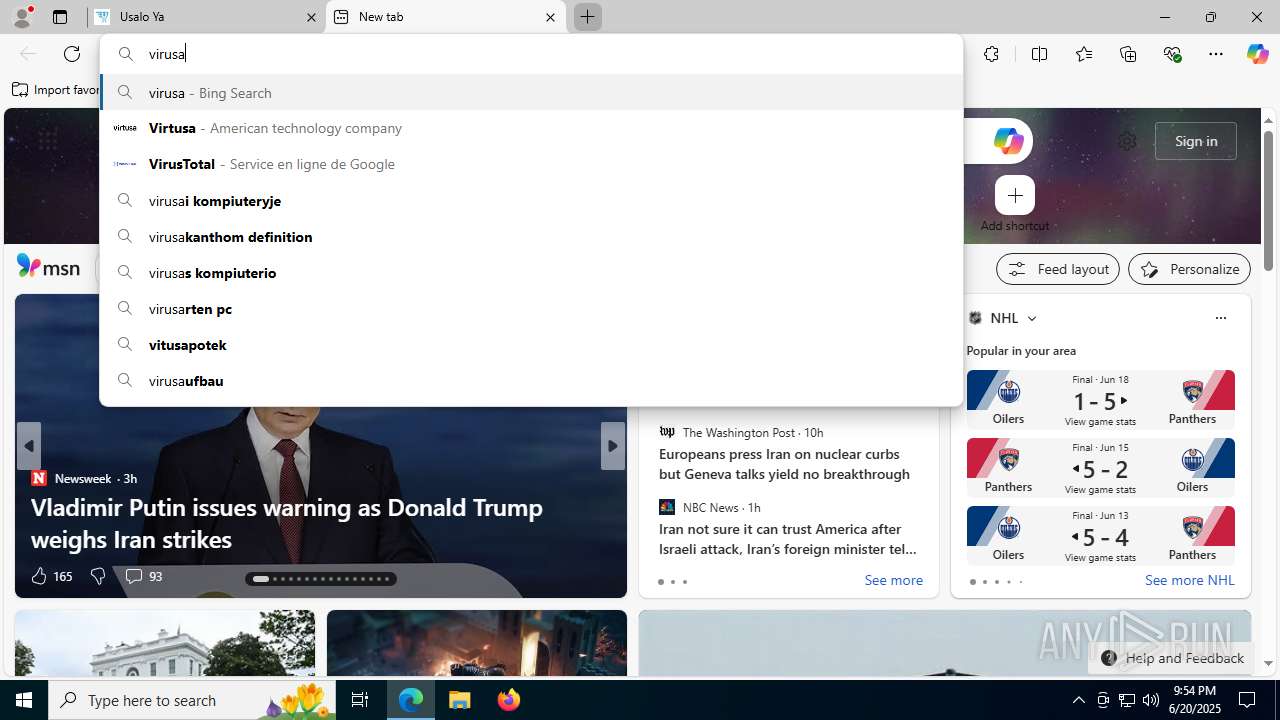This screenshot has height=720, width=1280.
Task: Close the New tab tab
Action: (x=550, y=17)
